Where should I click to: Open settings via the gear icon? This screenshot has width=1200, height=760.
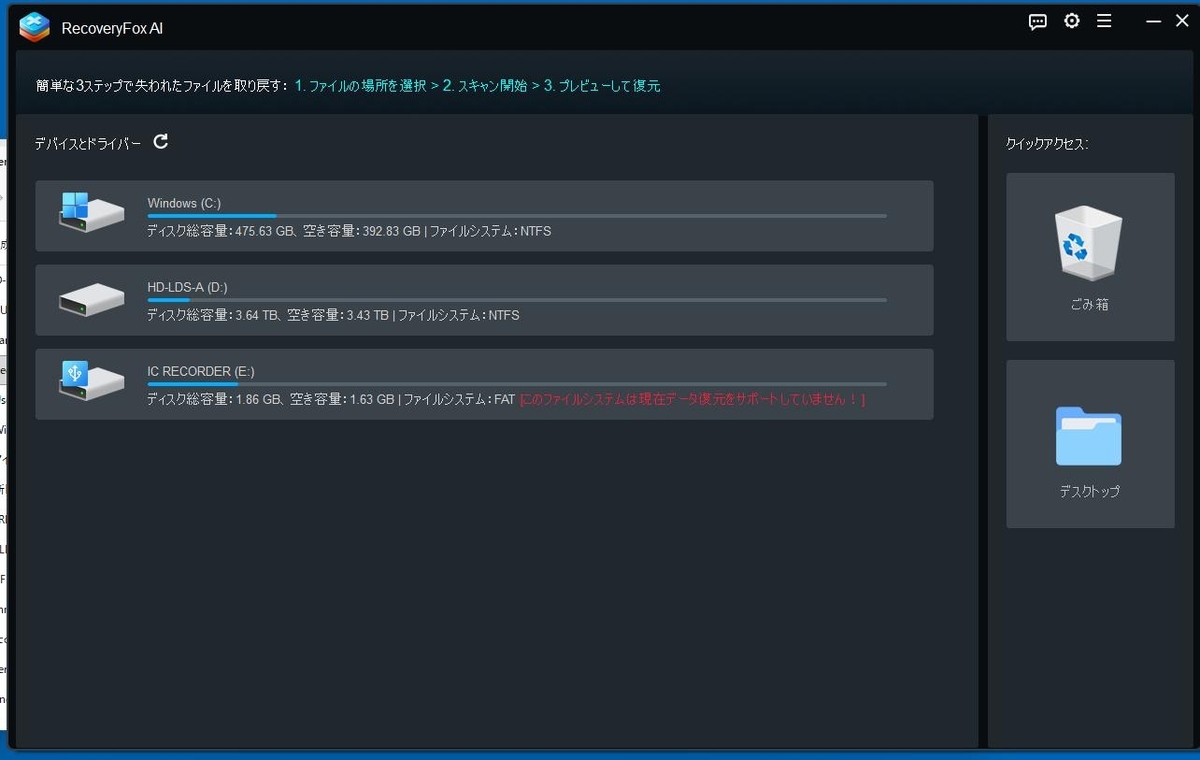(1072, 21)
